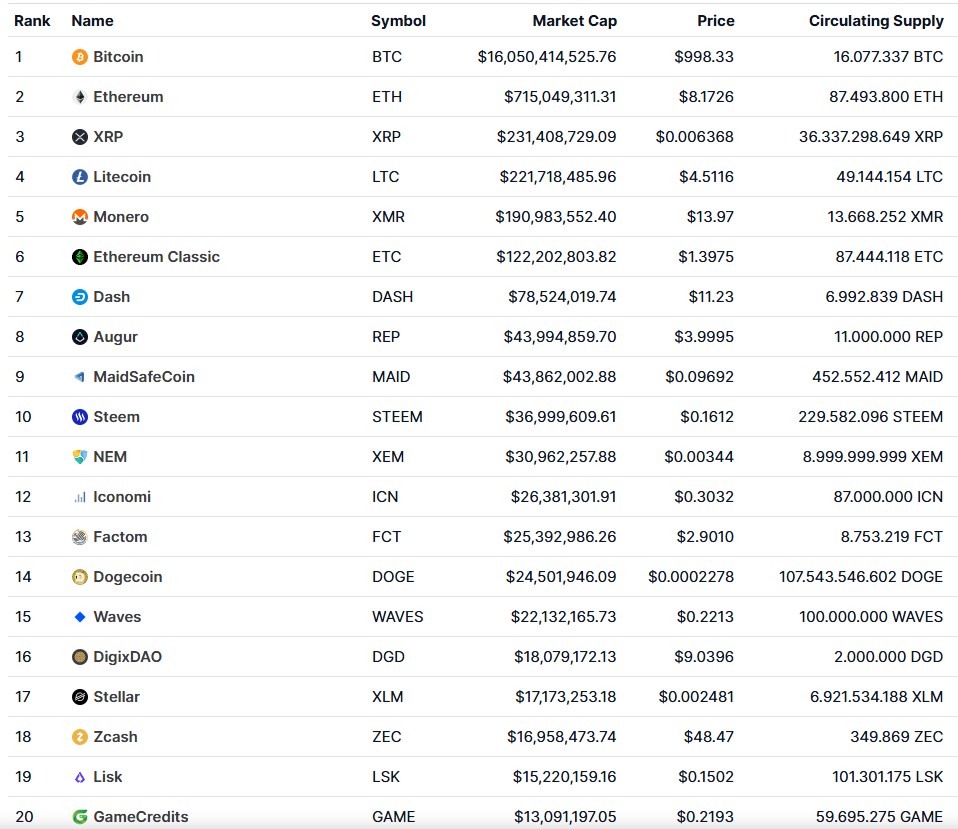Click the Bitcoin coin icon

[79, 57]
